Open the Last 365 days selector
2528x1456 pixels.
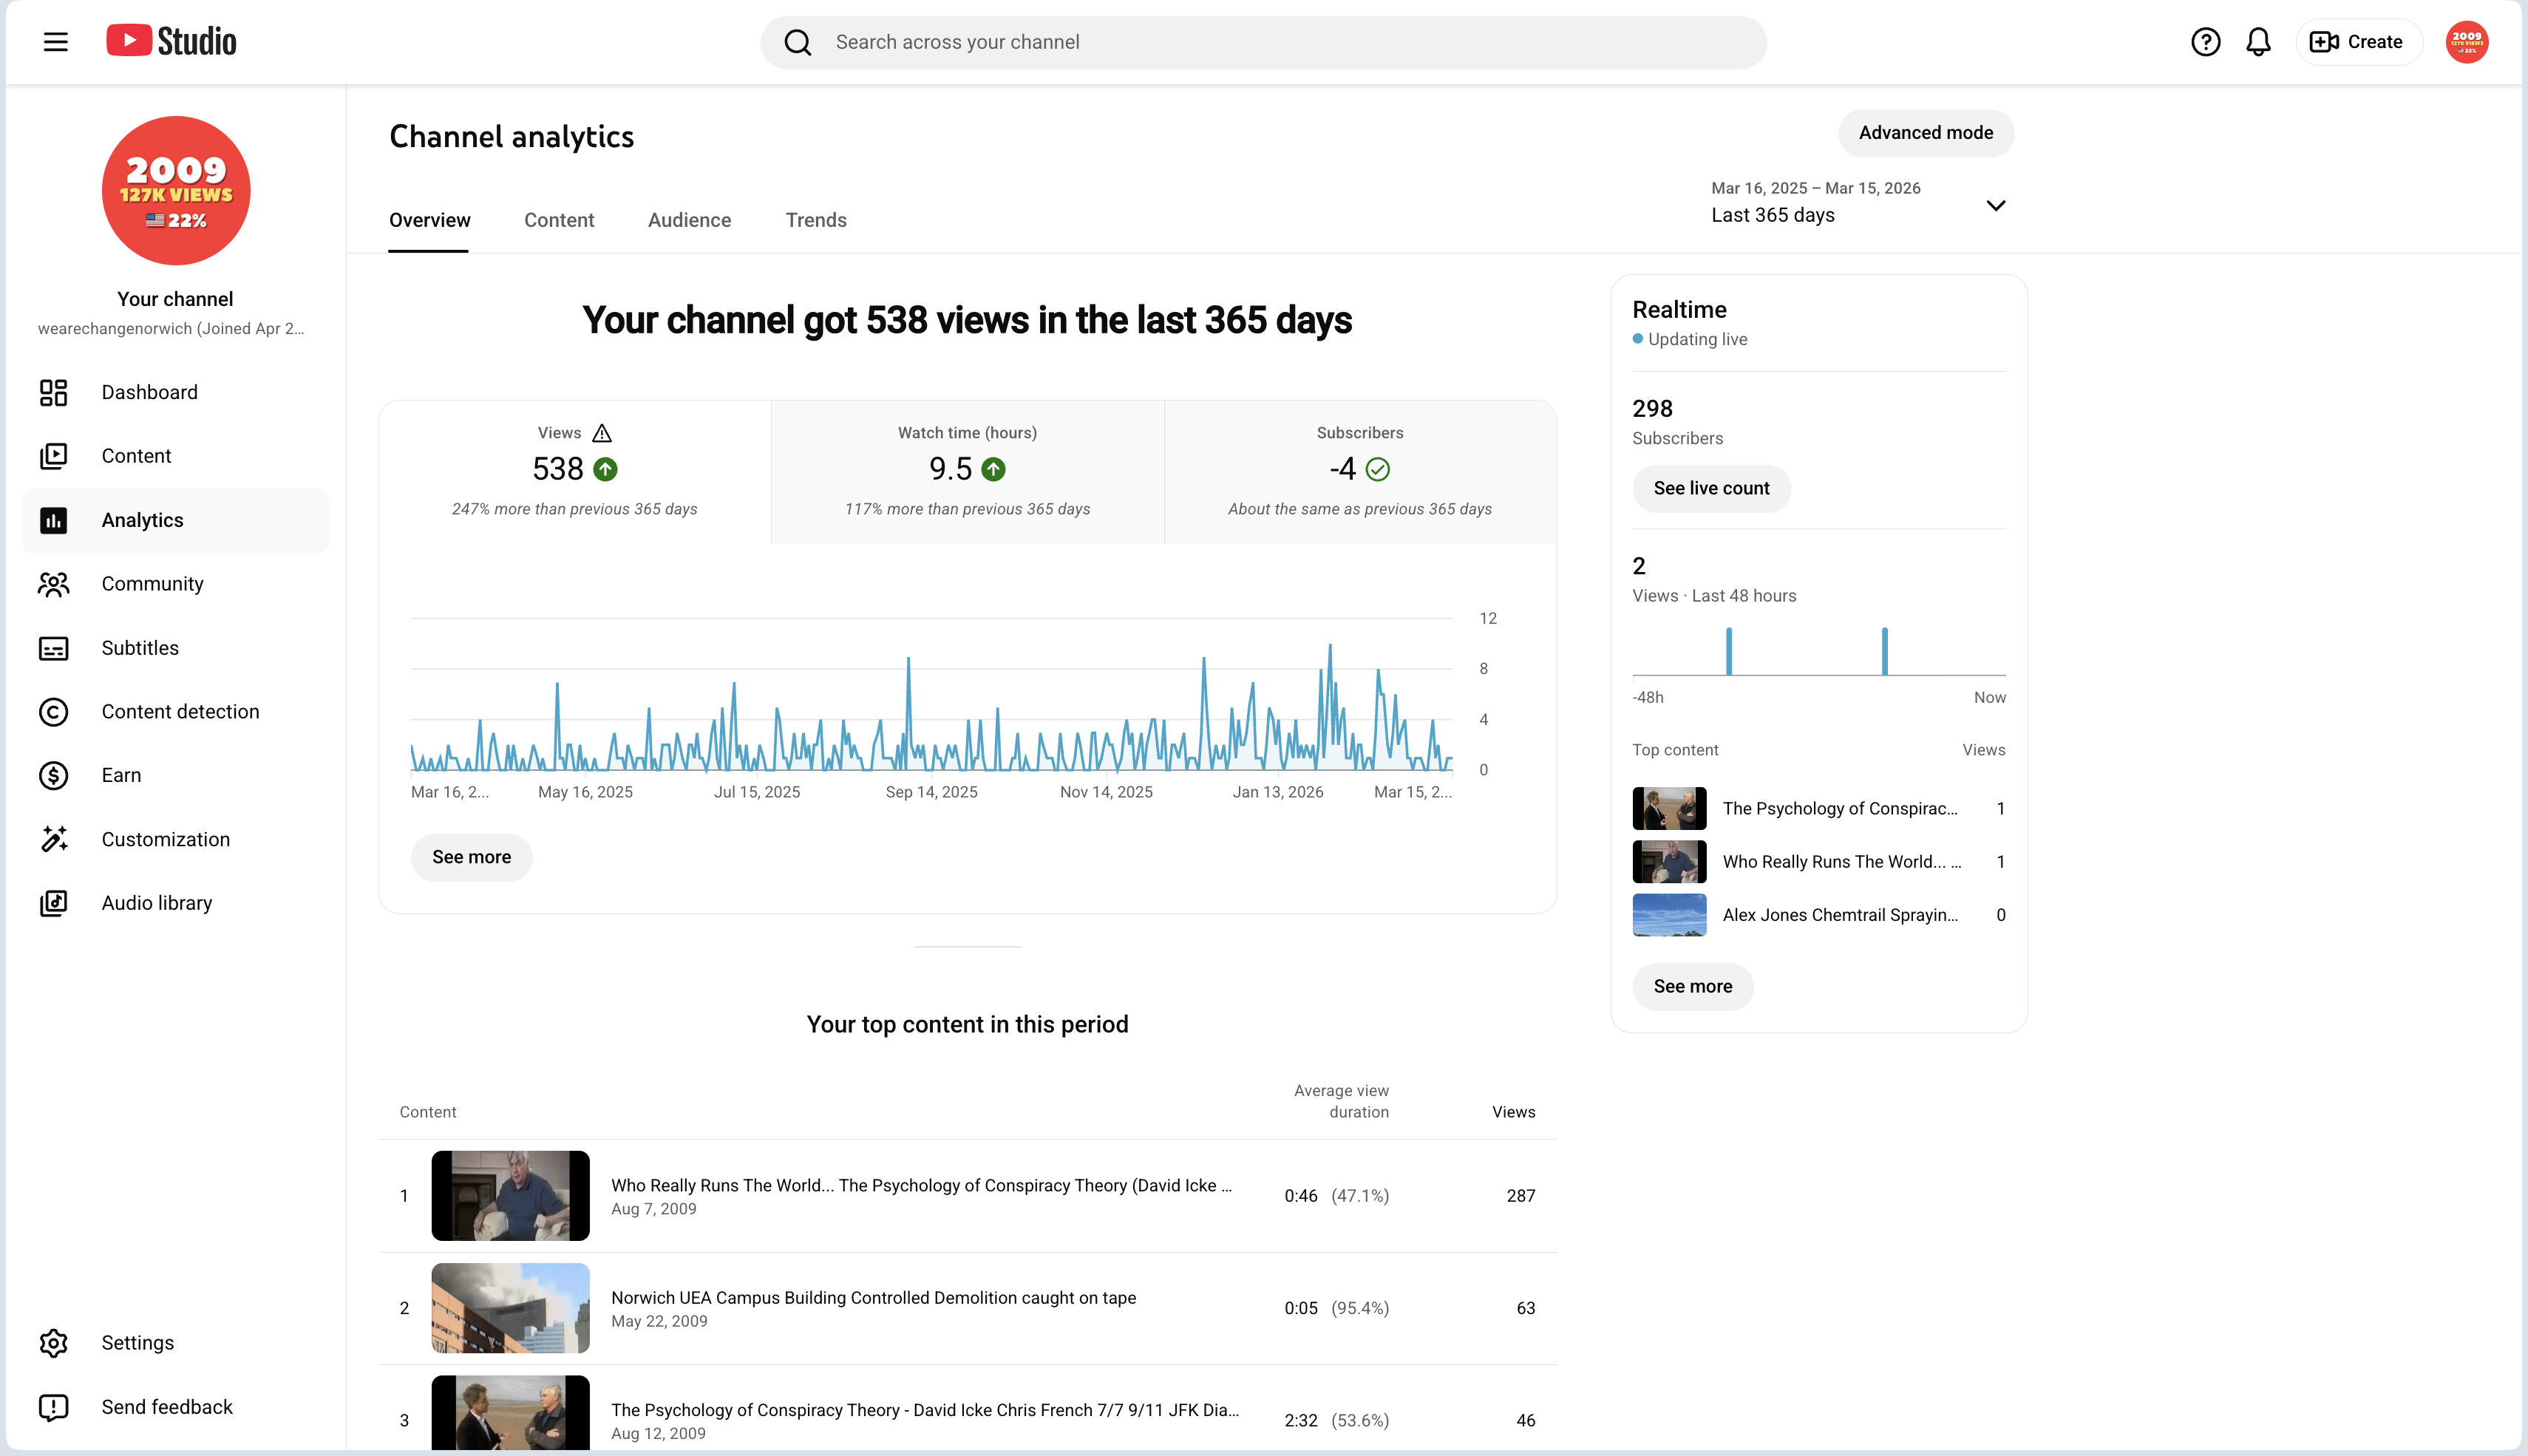pos(1860,202)
